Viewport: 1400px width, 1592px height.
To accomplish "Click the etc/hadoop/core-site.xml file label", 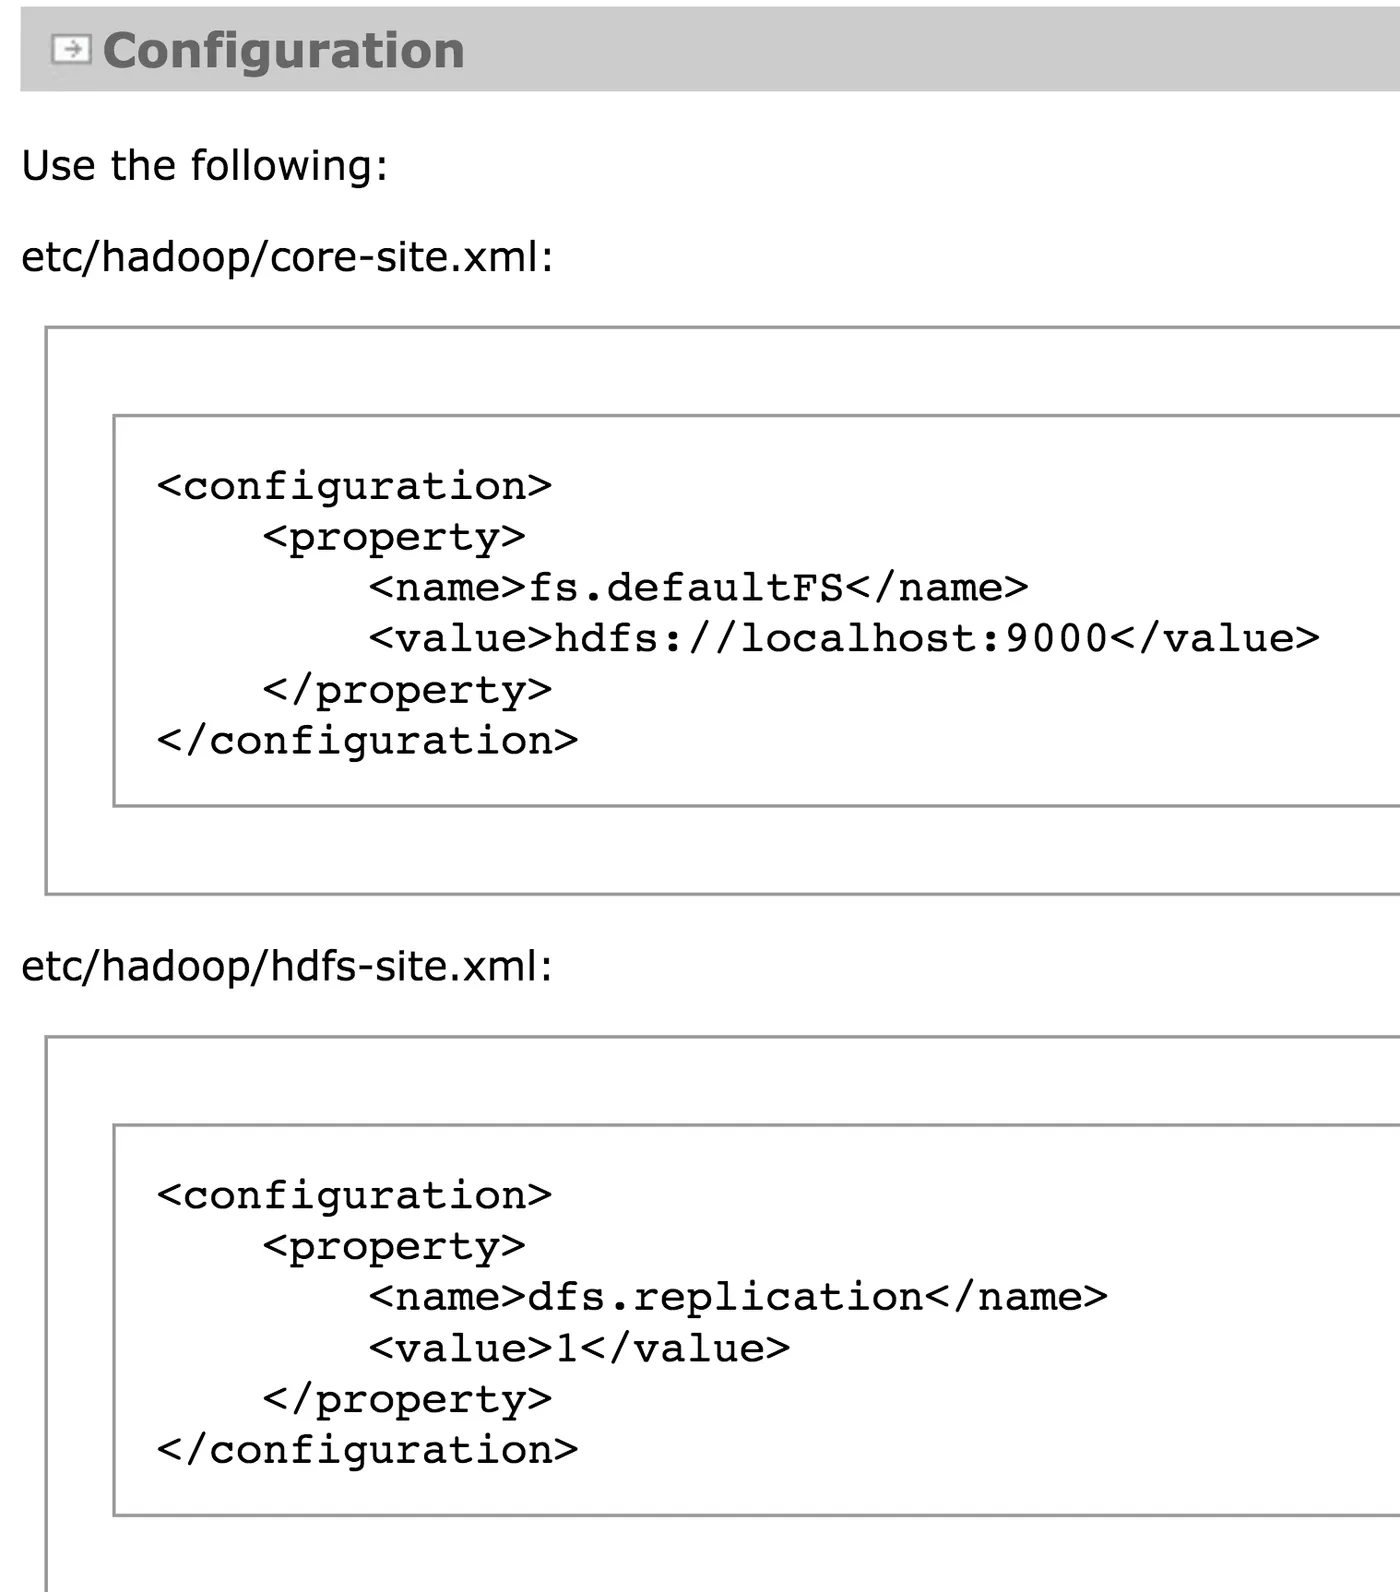I will pyautogui.click(x=287, y=257).
